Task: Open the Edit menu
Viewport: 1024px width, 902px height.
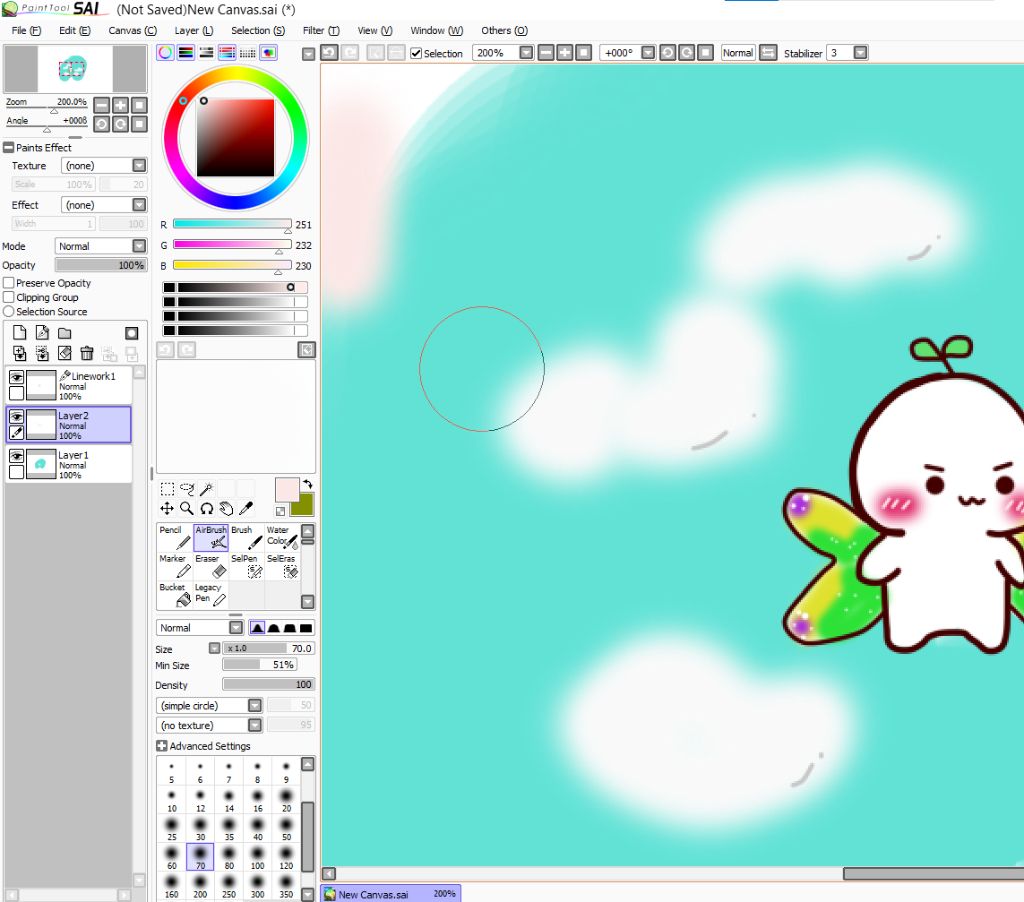Action: click(74, 31)
